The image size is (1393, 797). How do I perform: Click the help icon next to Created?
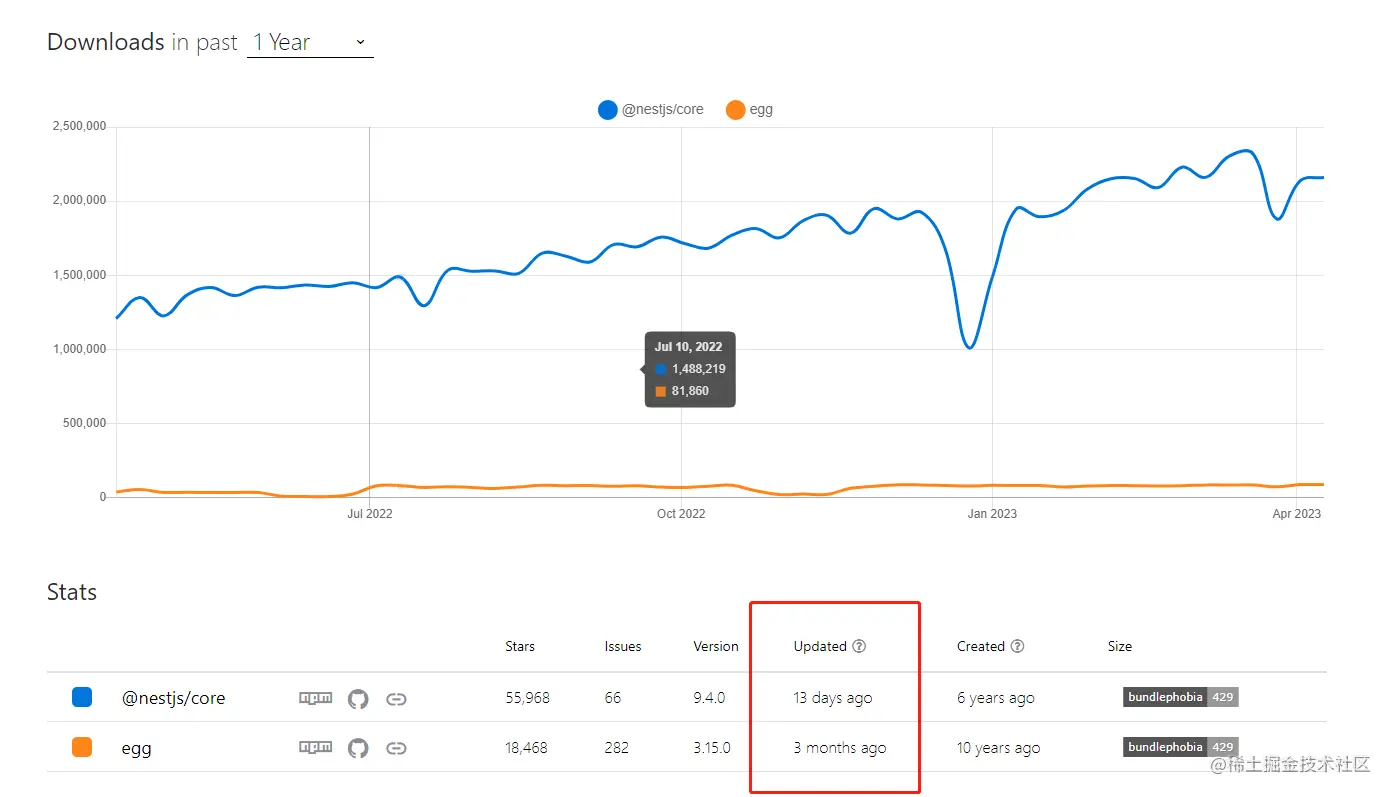pos(1017,646)
